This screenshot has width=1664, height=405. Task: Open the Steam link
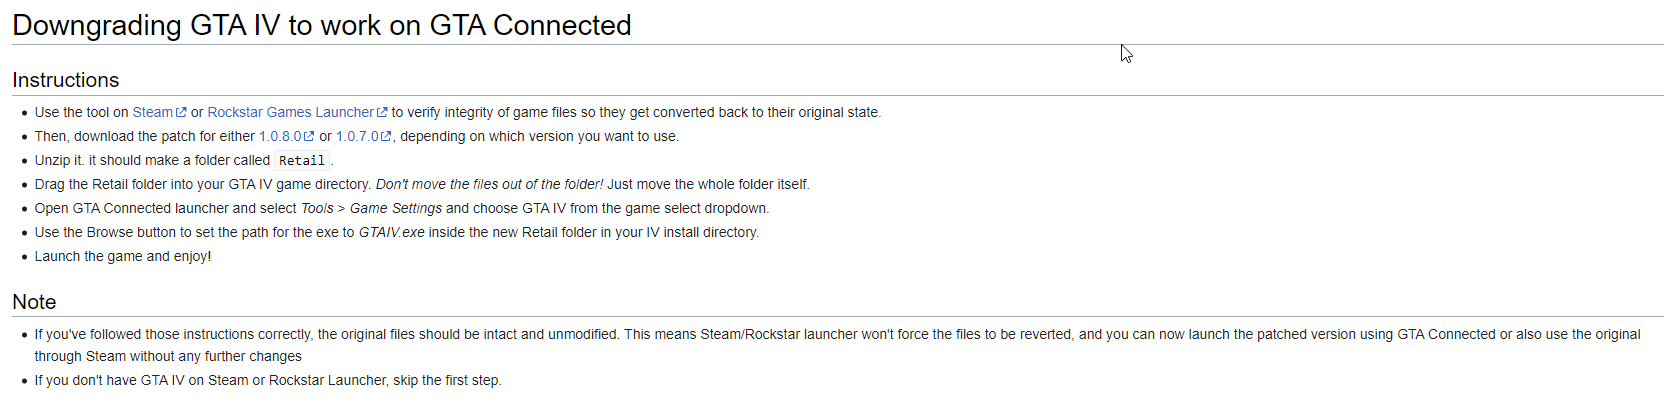(152, 112)
